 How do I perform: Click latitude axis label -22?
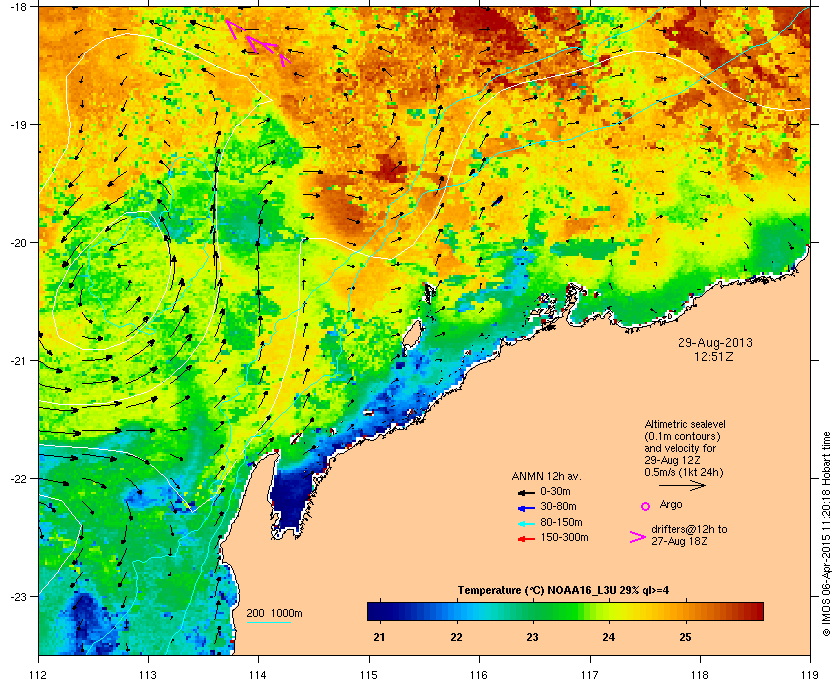(18, 479)
